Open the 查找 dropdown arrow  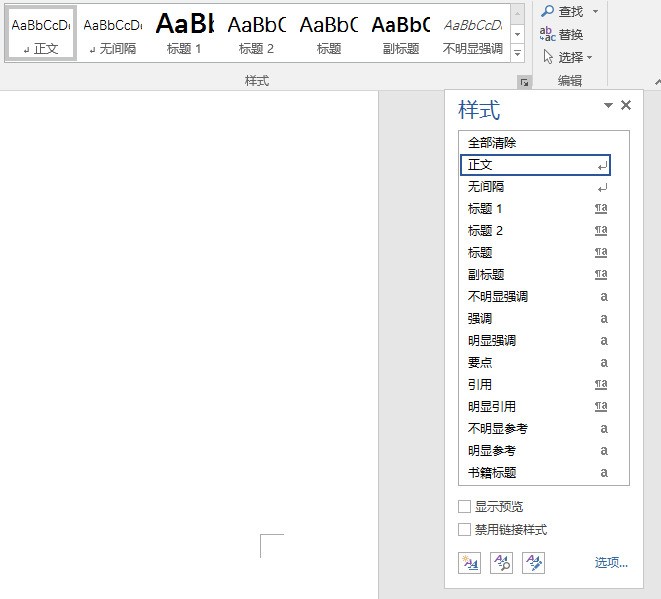coord(595,11)
